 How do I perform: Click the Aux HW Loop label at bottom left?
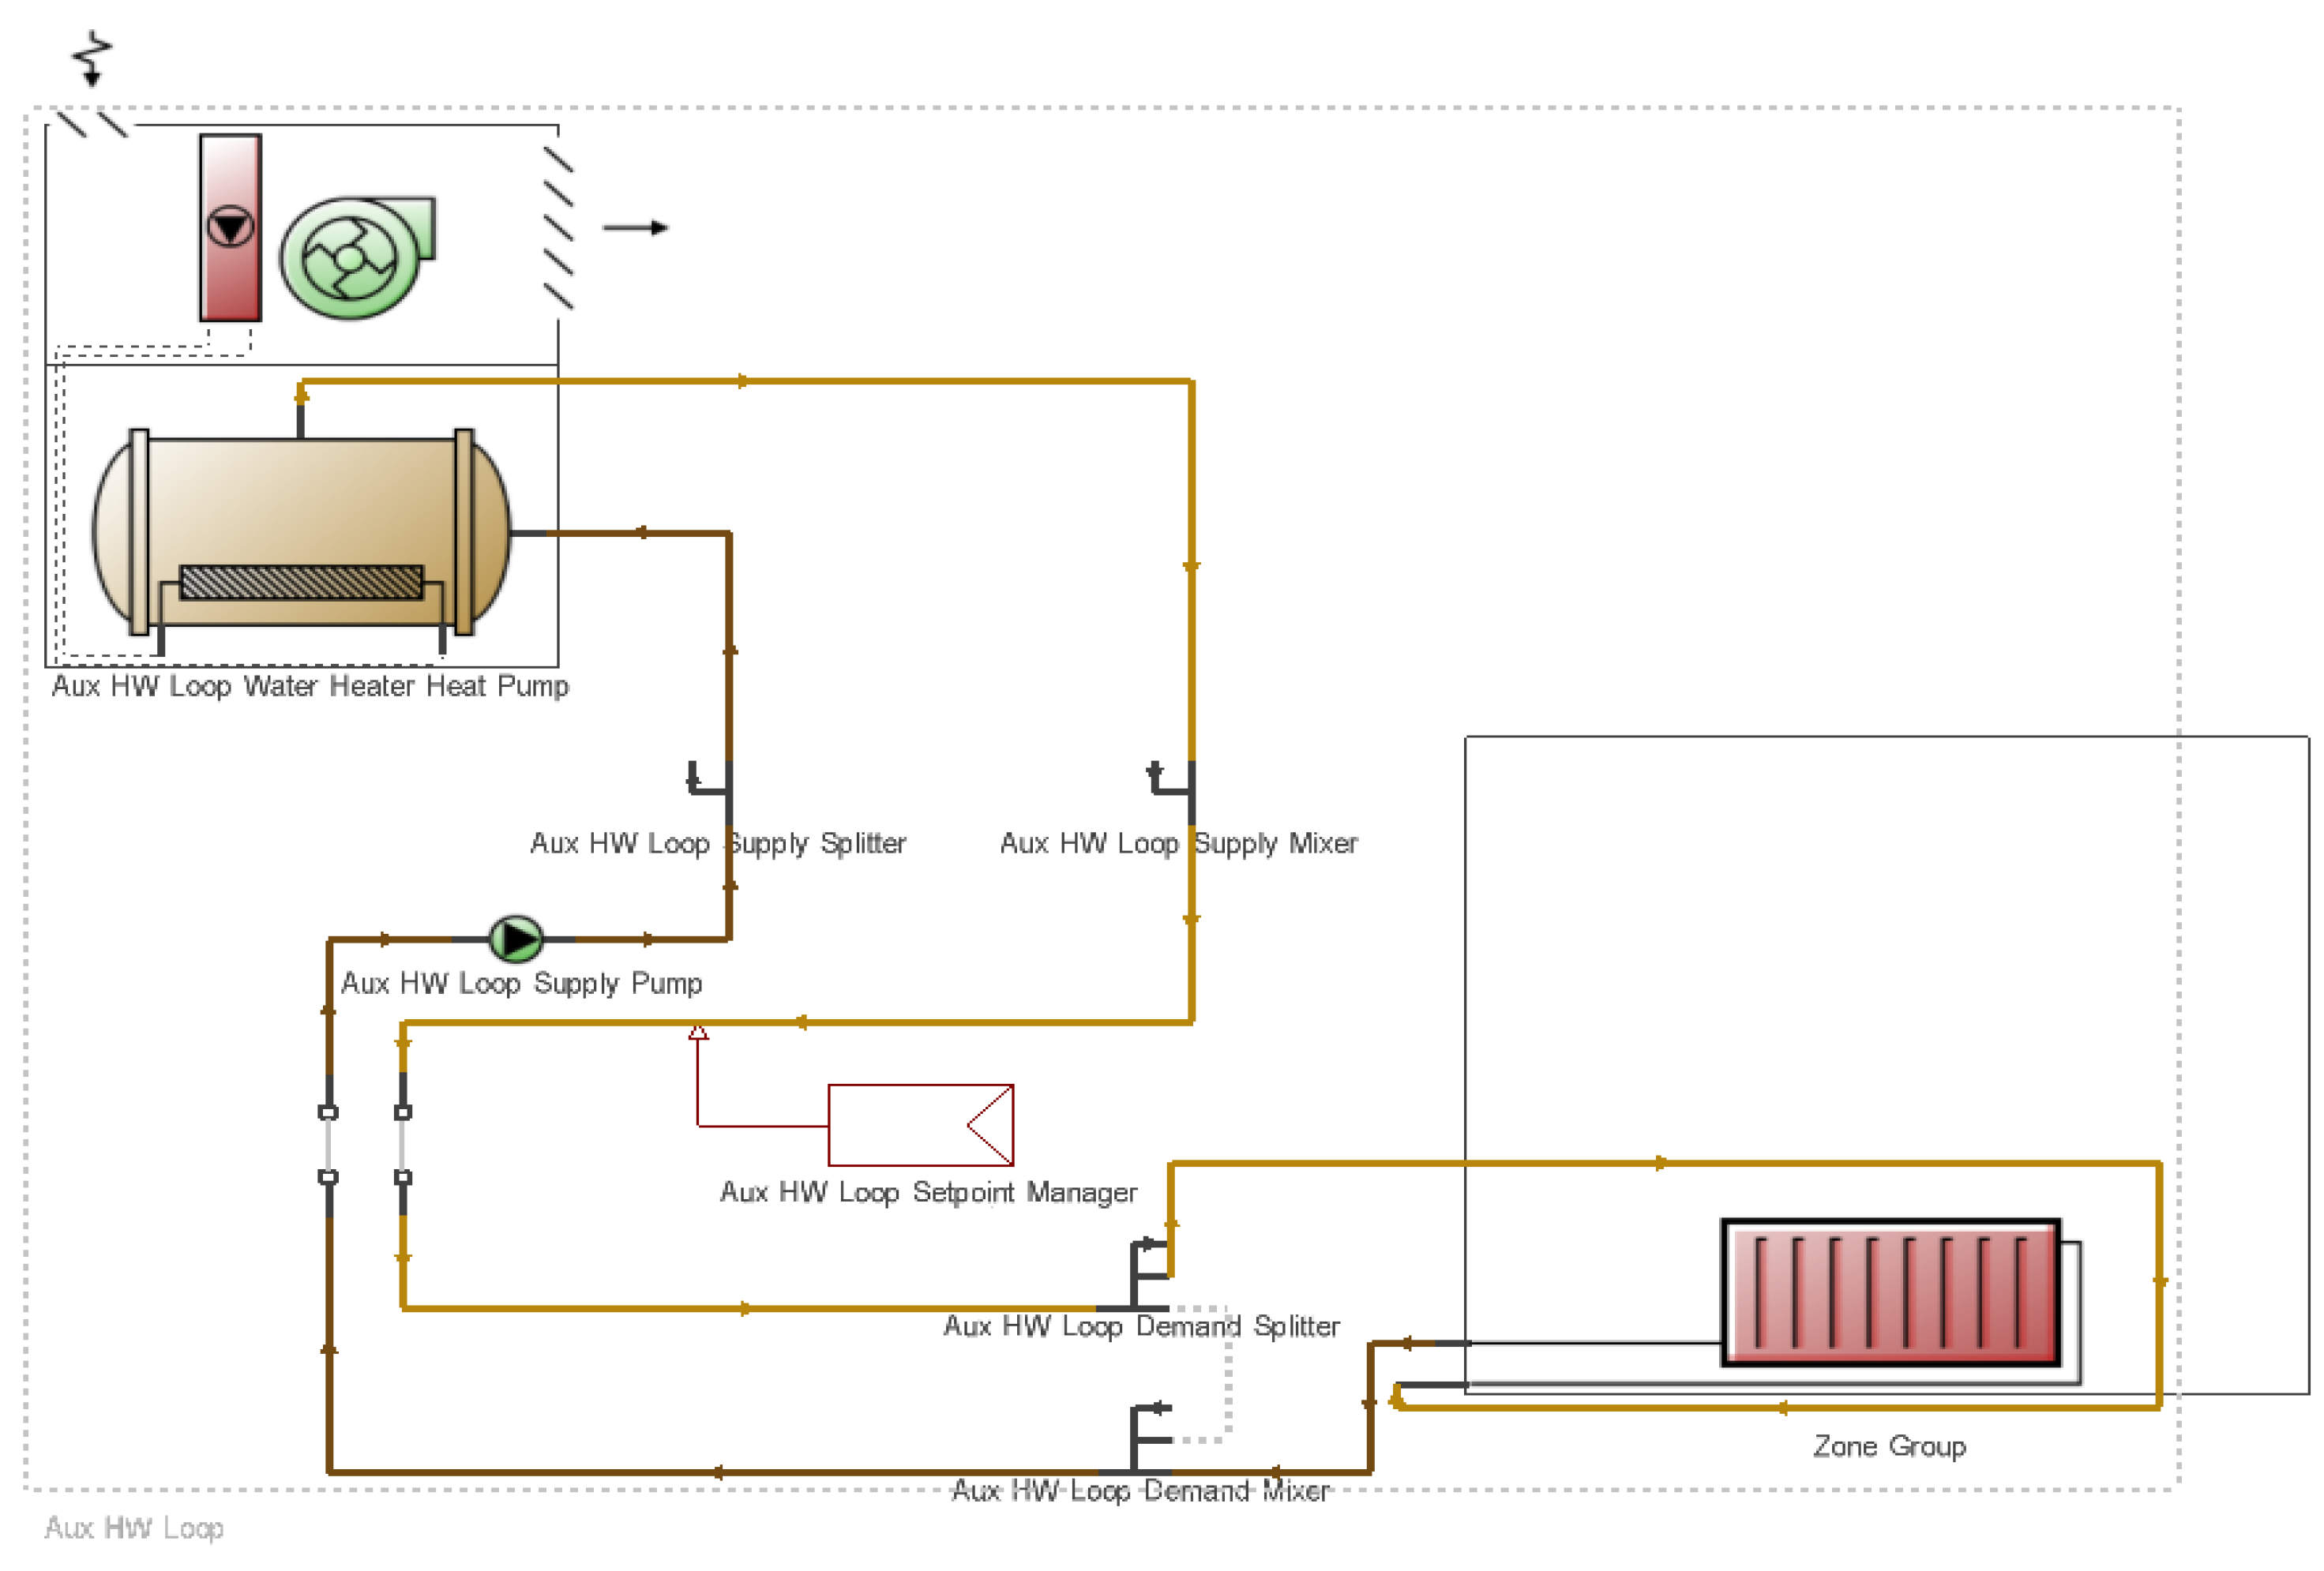click(x=134, y=1528)
